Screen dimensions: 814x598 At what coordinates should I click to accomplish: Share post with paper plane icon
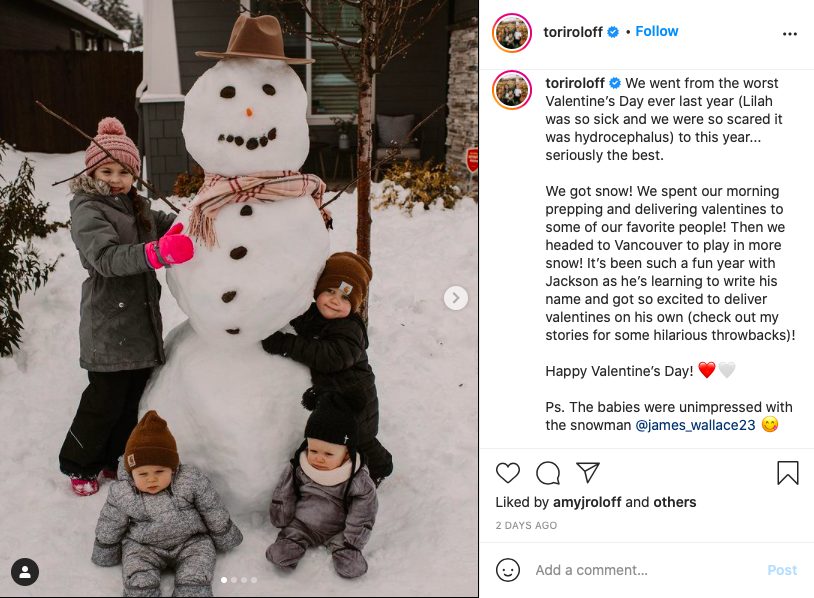coord(588,472)
